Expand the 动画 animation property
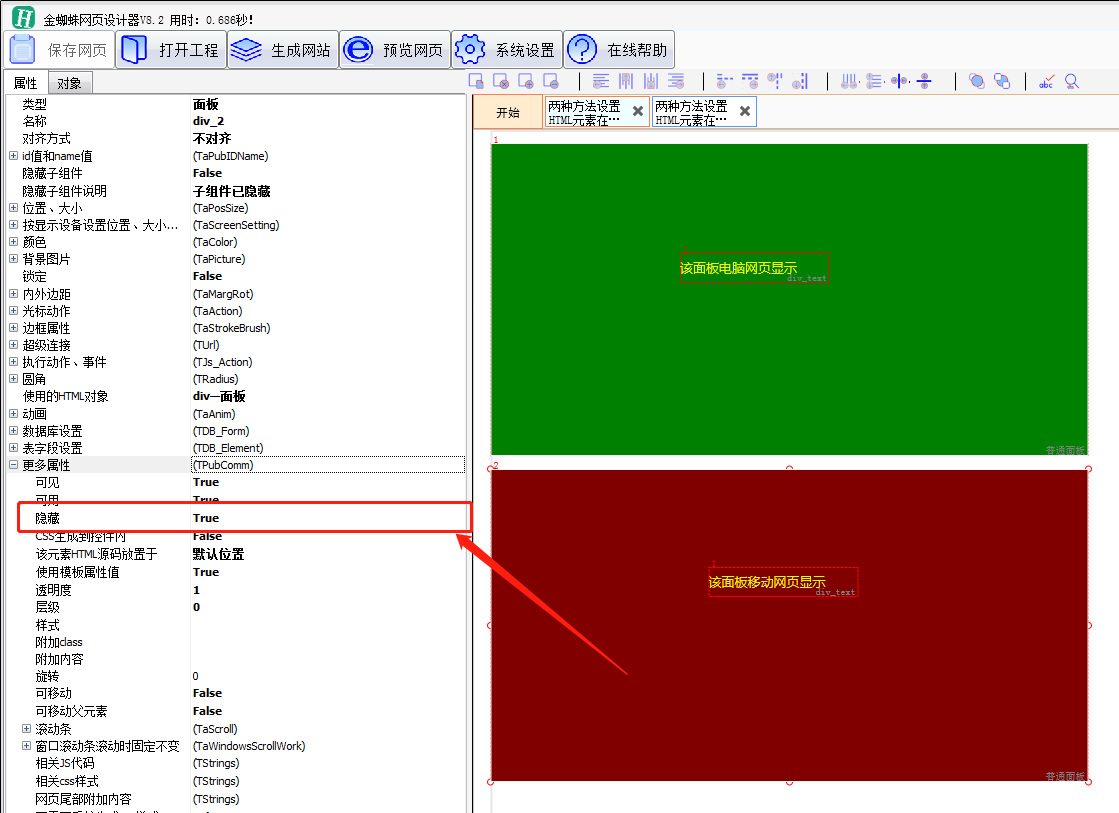The width and height of the screenshot is (1119, 813). (13, 413)
